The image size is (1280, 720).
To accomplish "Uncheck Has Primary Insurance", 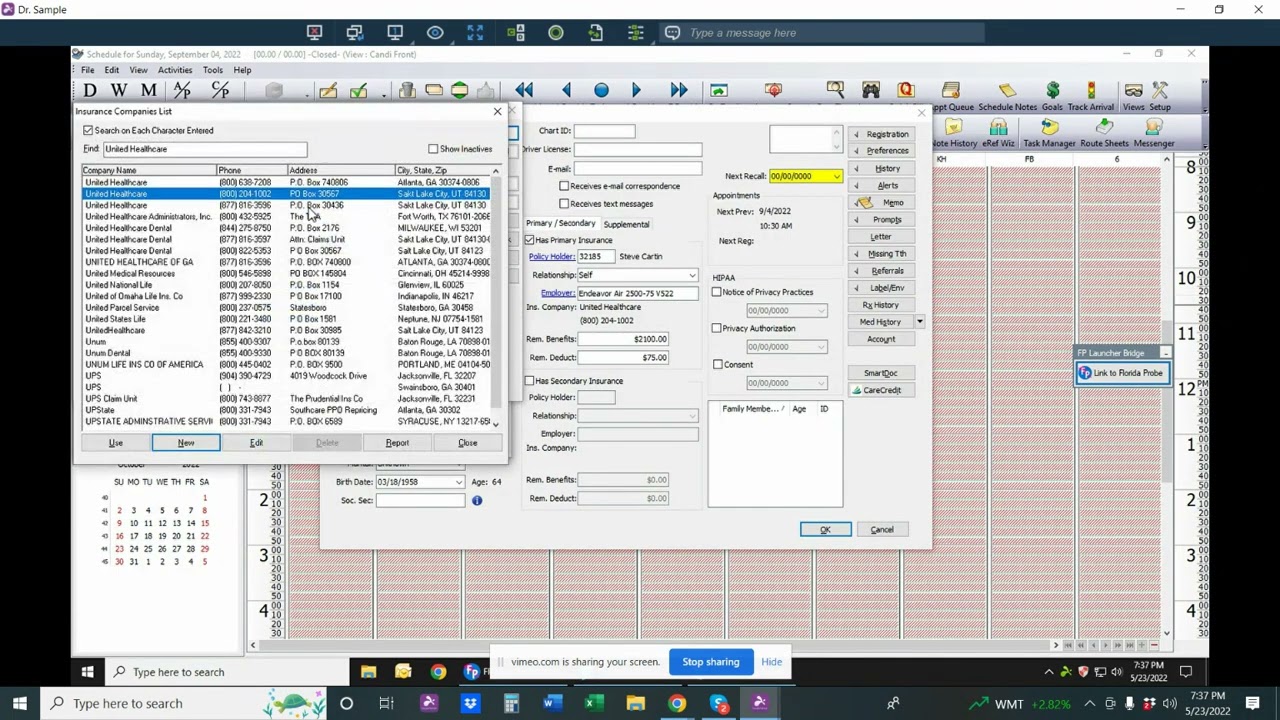I will [529, 240].
